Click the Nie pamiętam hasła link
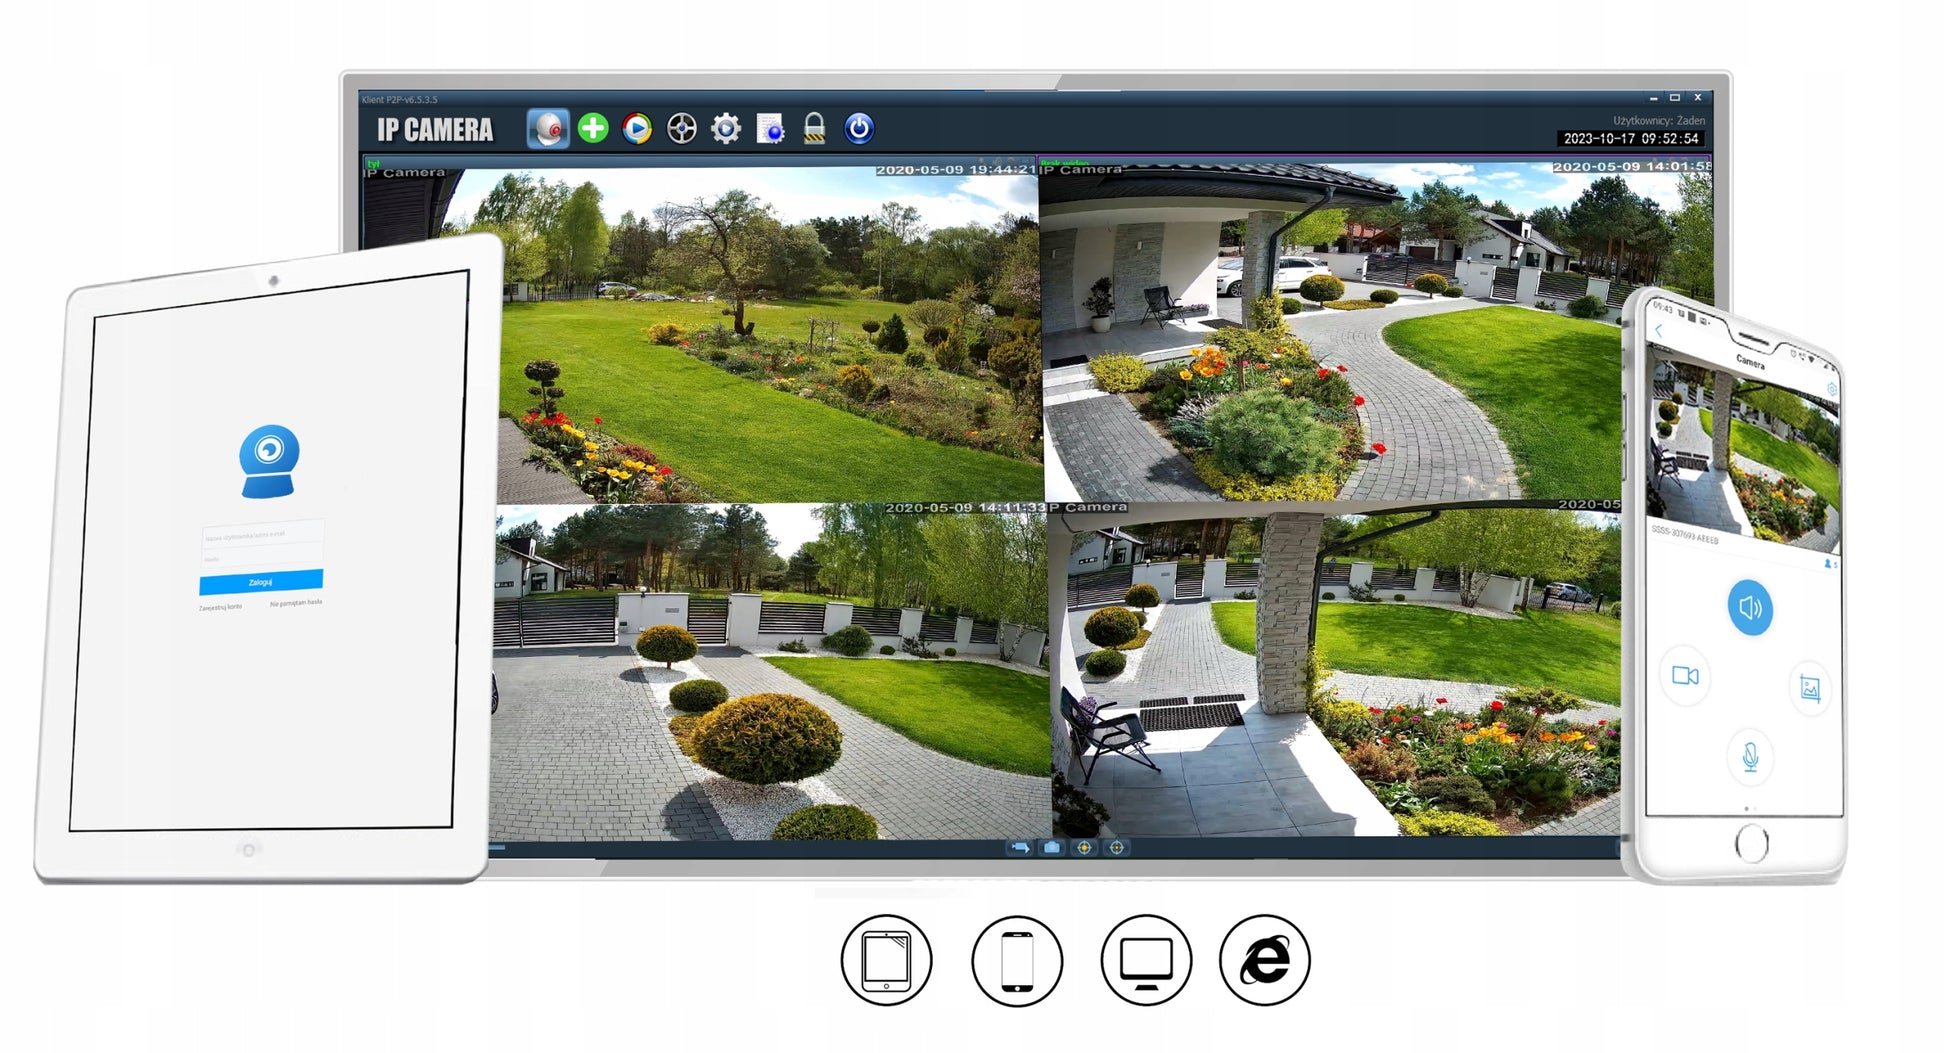The width and height of the screenshot is (1946, 1053). coord(296,603)
